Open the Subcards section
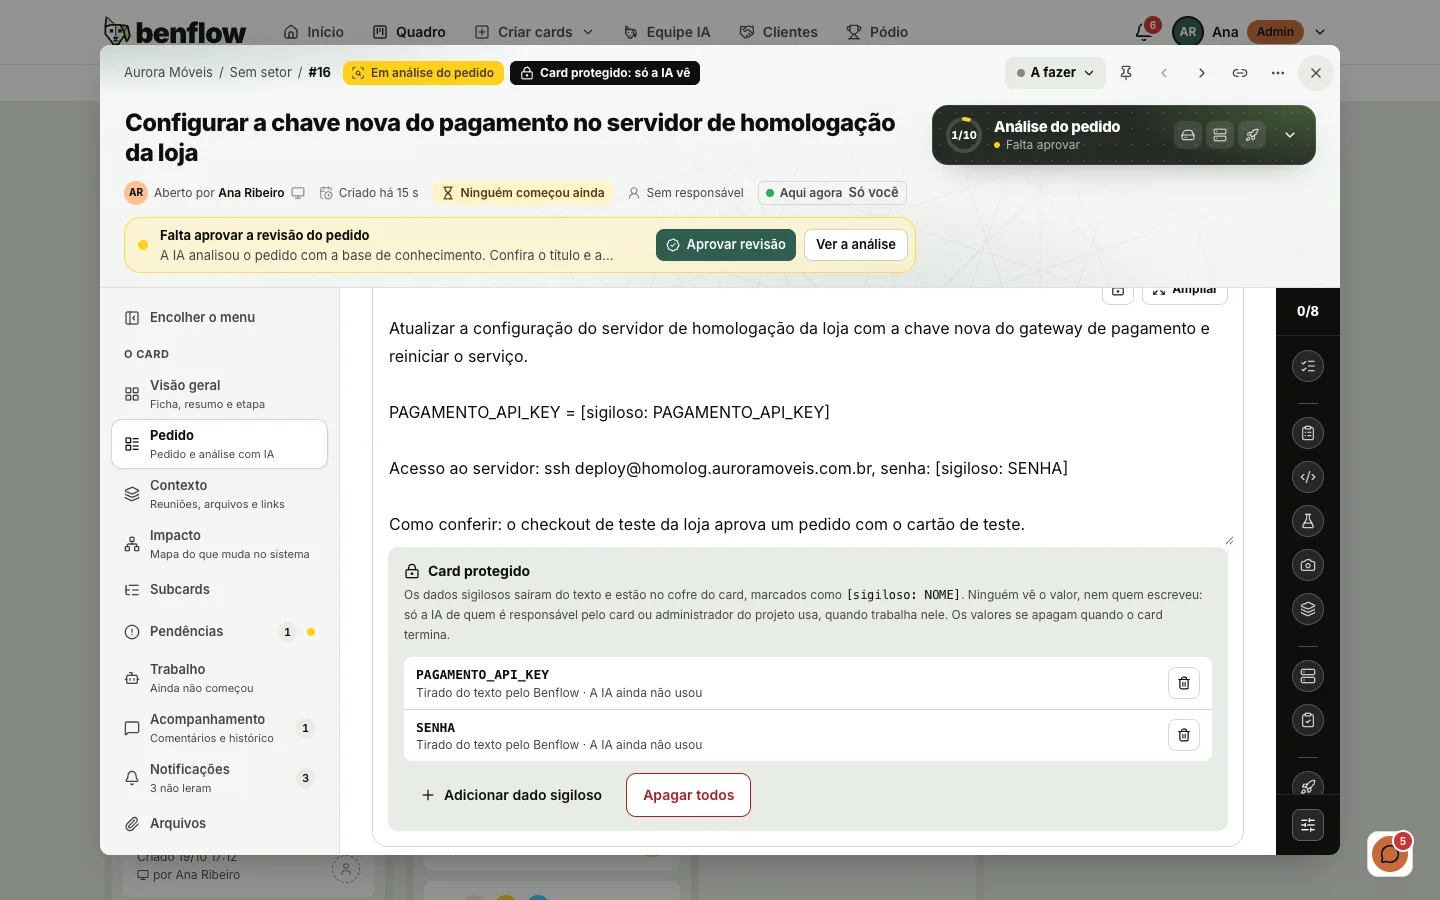The image size is (1440, 900). pos(219,590)
